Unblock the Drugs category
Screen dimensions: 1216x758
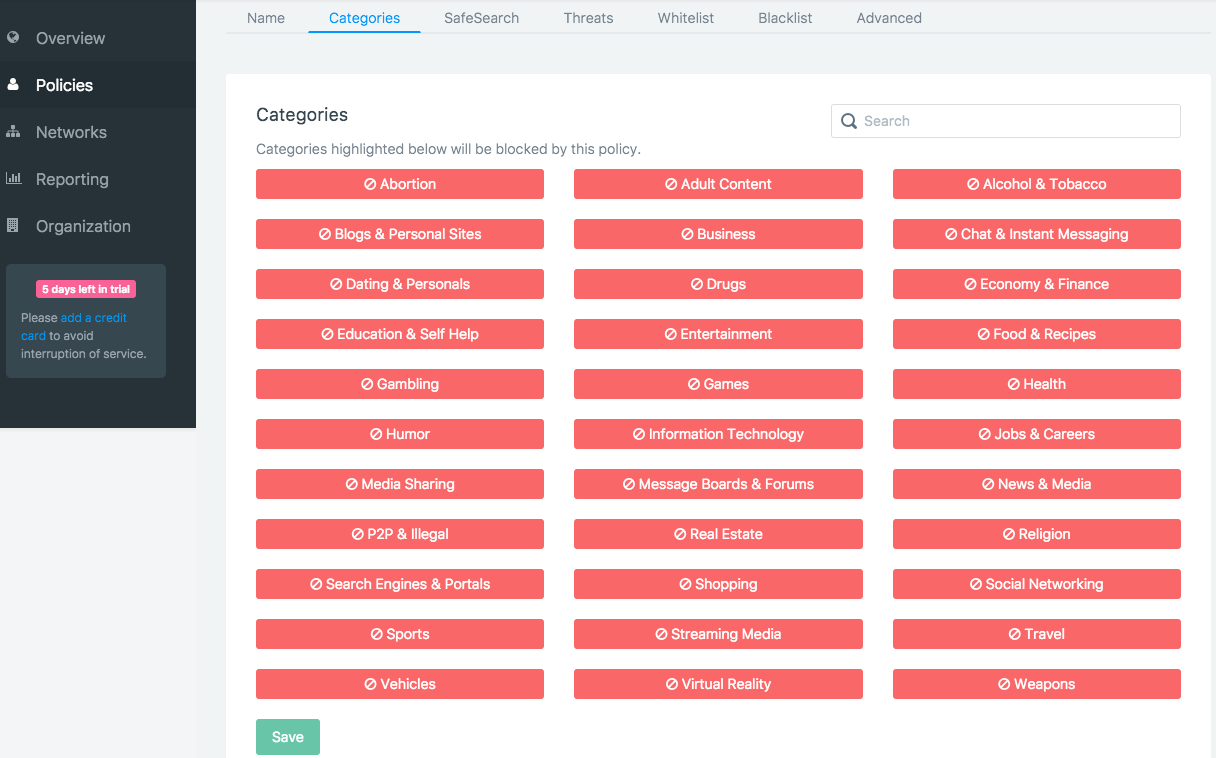point(718,284)
